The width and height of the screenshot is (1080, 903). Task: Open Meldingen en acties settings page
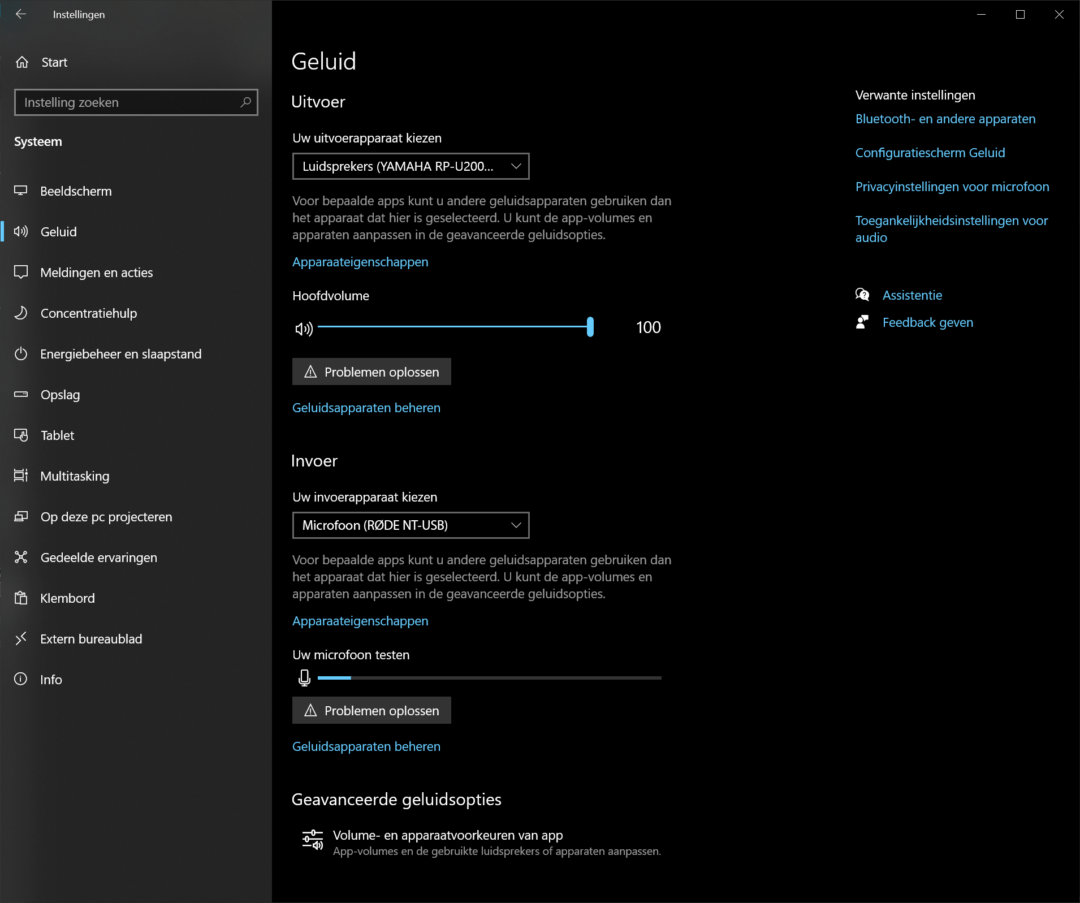pyautogui.click(x=96, y=272)
